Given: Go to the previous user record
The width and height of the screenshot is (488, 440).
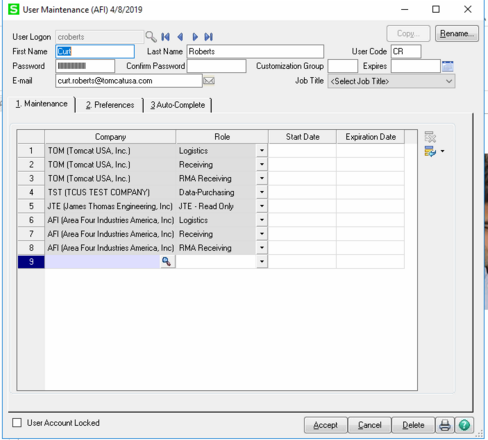Looking at the screenshot, I should (180, 37).
